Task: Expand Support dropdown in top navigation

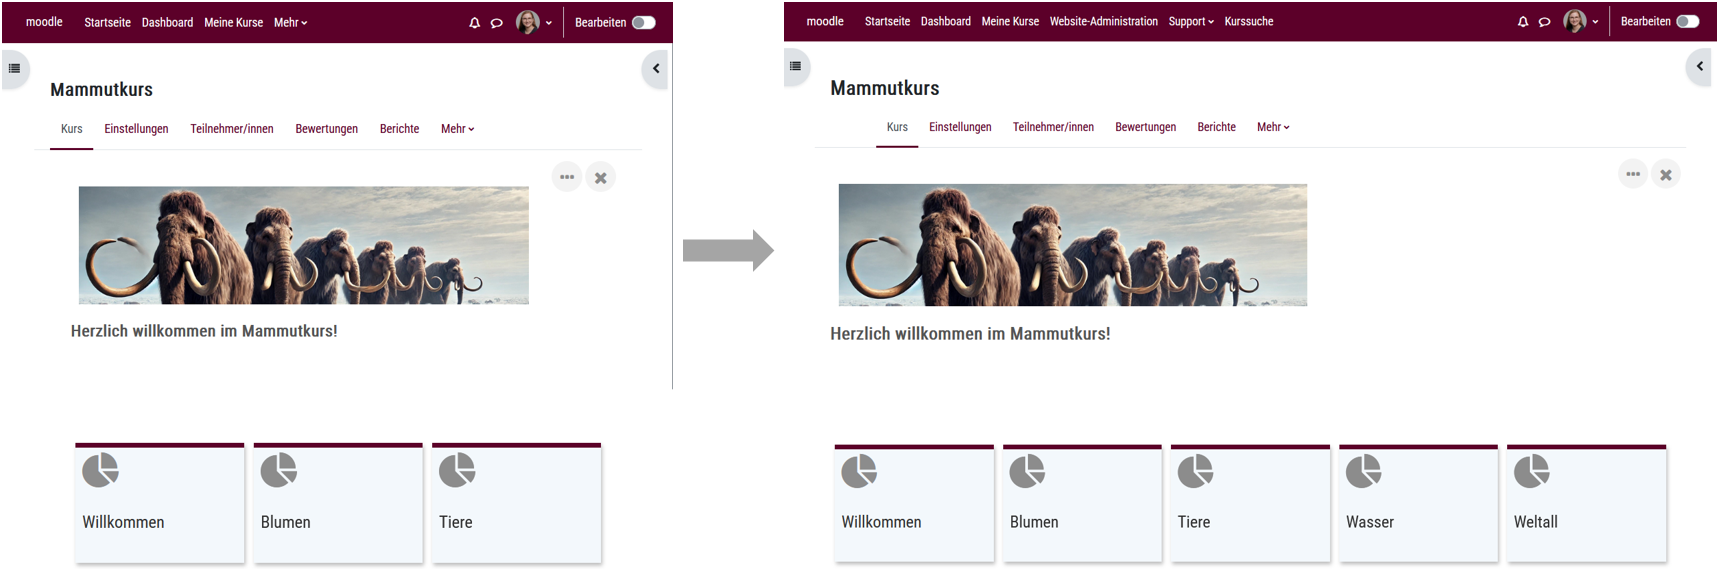Action: click(x=1191, y=22)
